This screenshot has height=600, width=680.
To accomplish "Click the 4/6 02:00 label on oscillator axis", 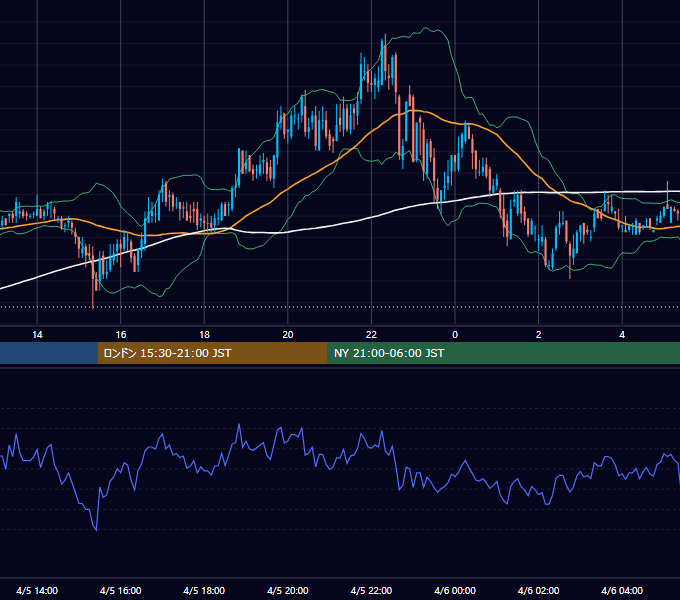I will click(x=538, y=590).
